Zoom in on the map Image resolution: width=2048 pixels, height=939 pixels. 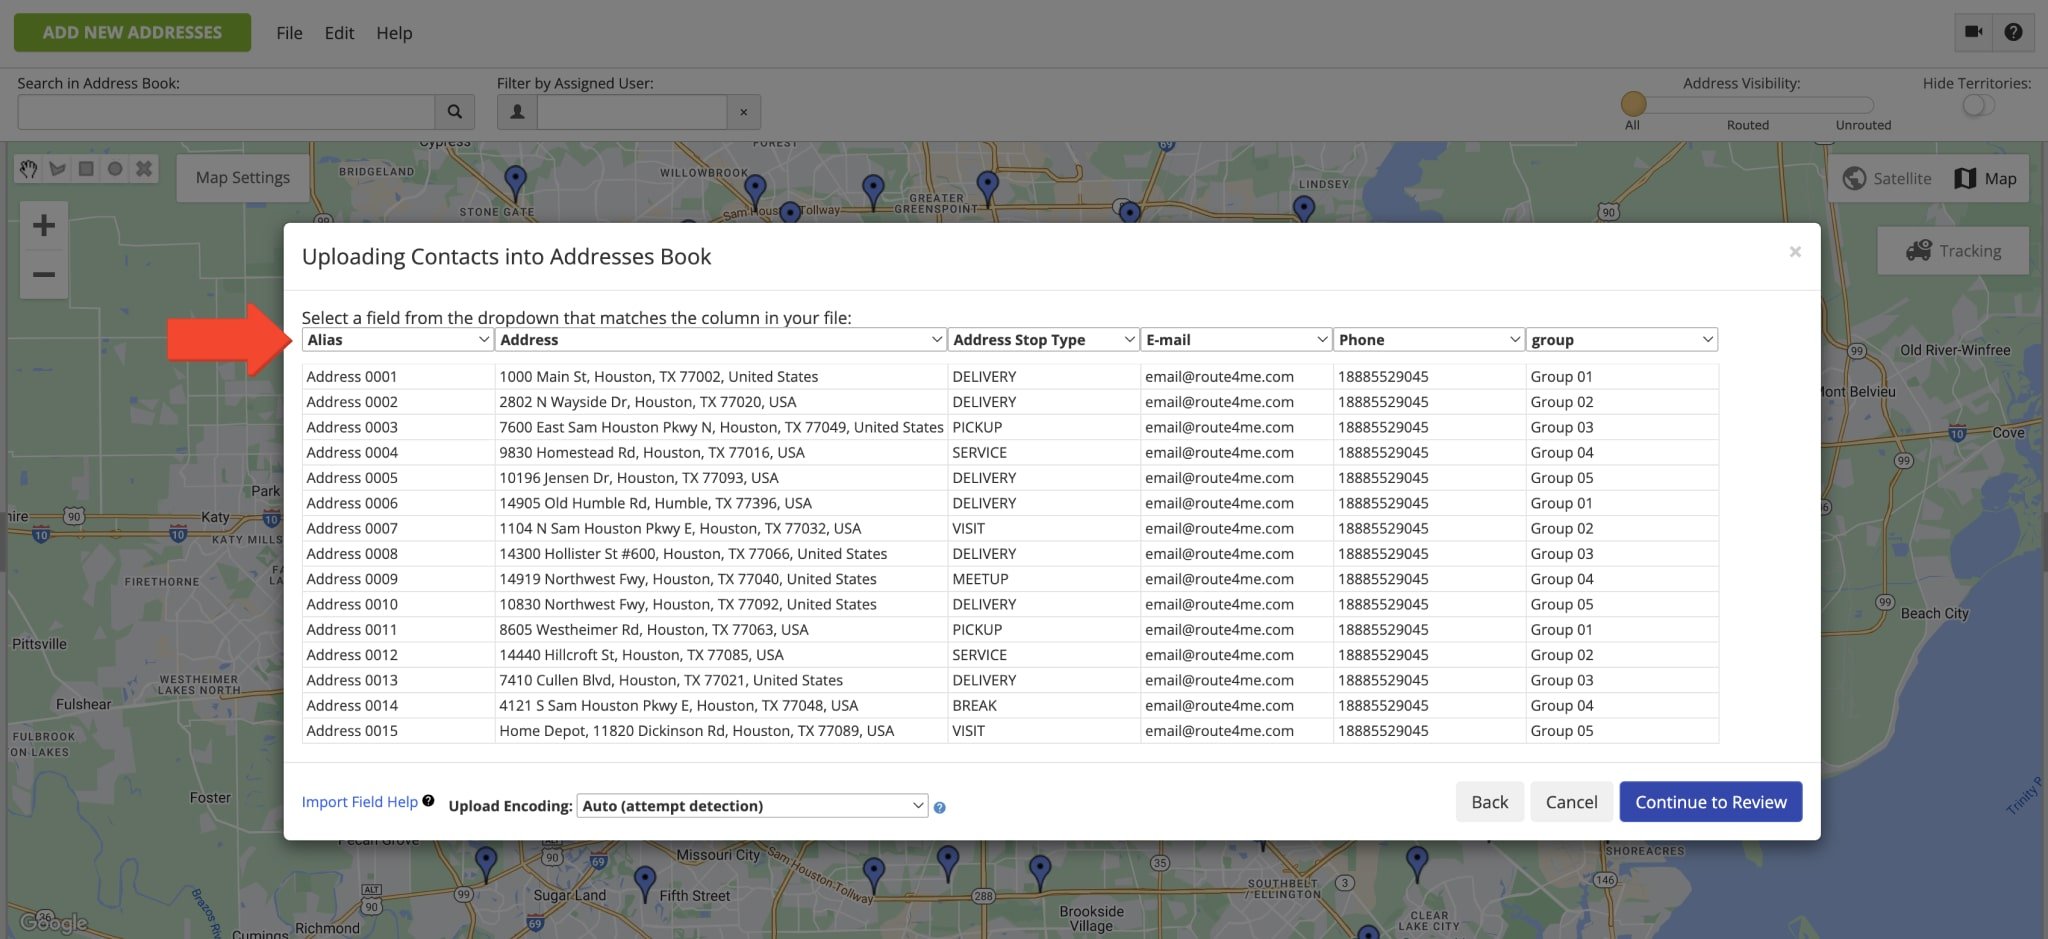click(44, 225)
